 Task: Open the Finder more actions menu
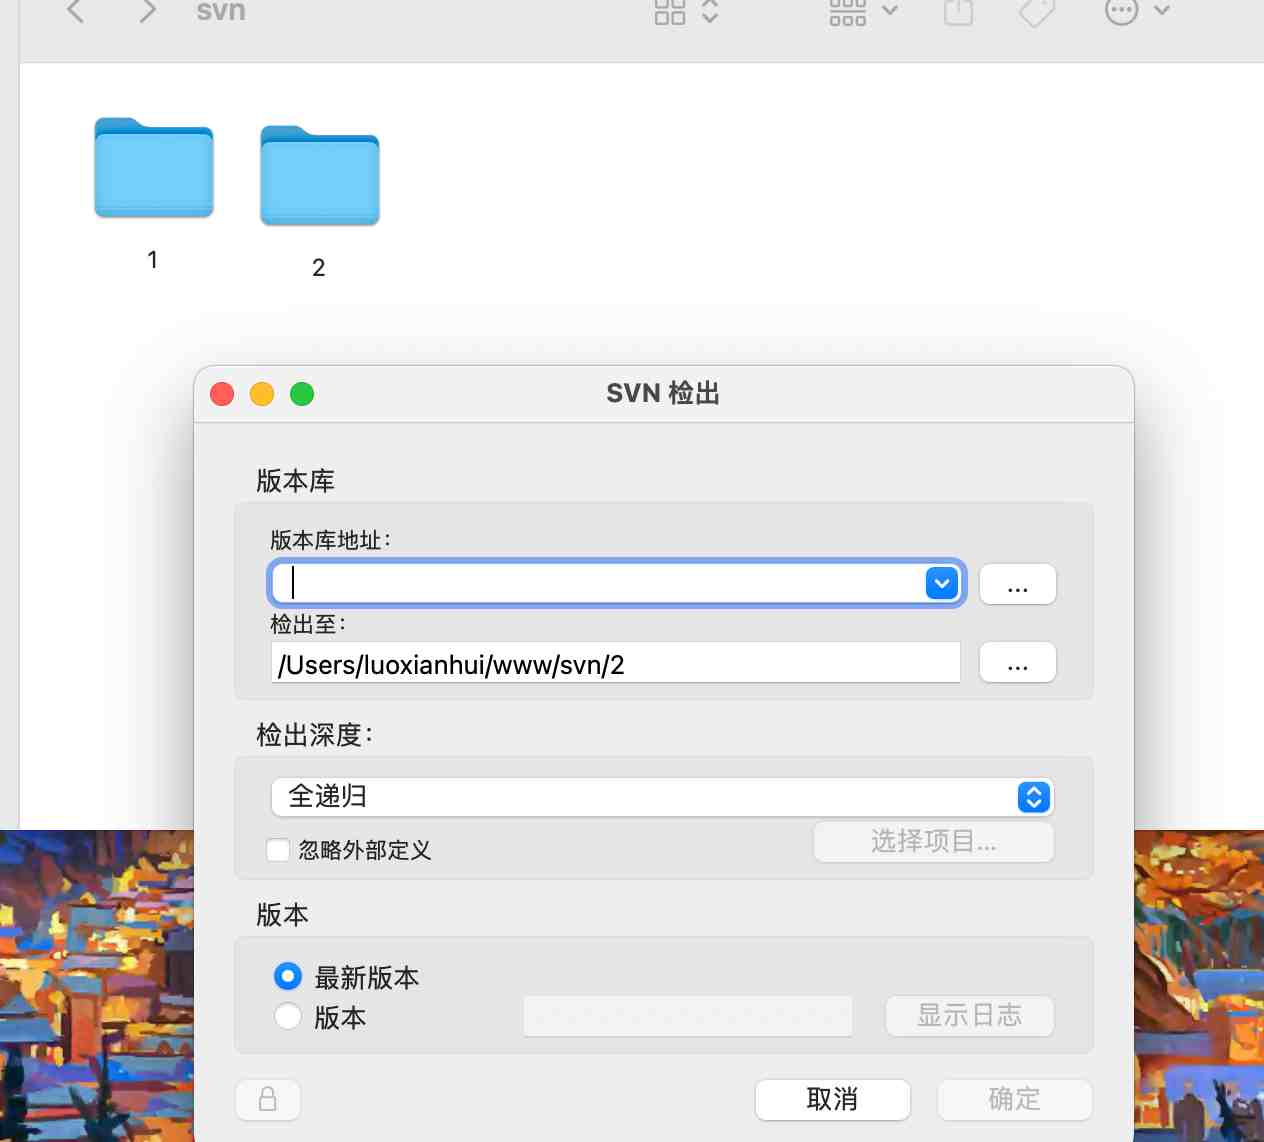(1136, 11)
